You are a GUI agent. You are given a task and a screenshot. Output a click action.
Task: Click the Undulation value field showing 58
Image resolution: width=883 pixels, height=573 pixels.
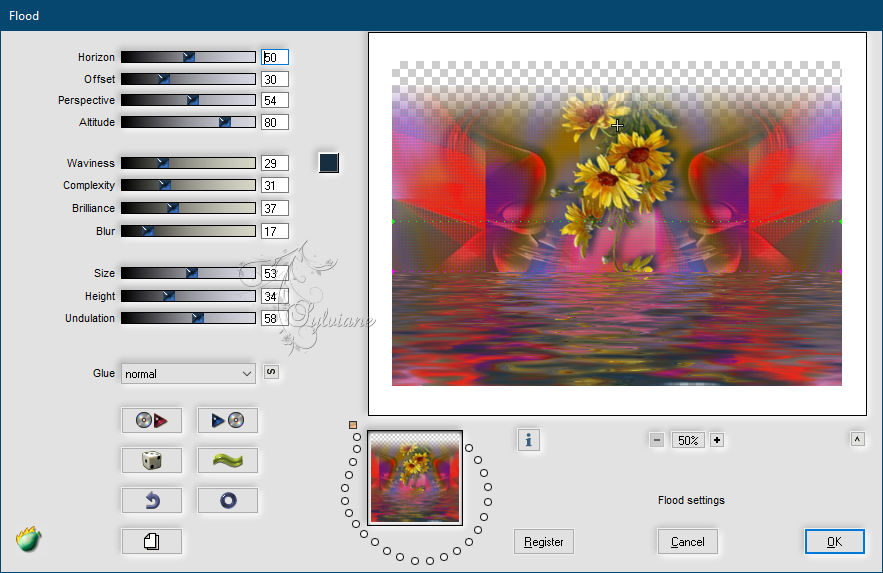pyautogui.click(x=275, y=319)
